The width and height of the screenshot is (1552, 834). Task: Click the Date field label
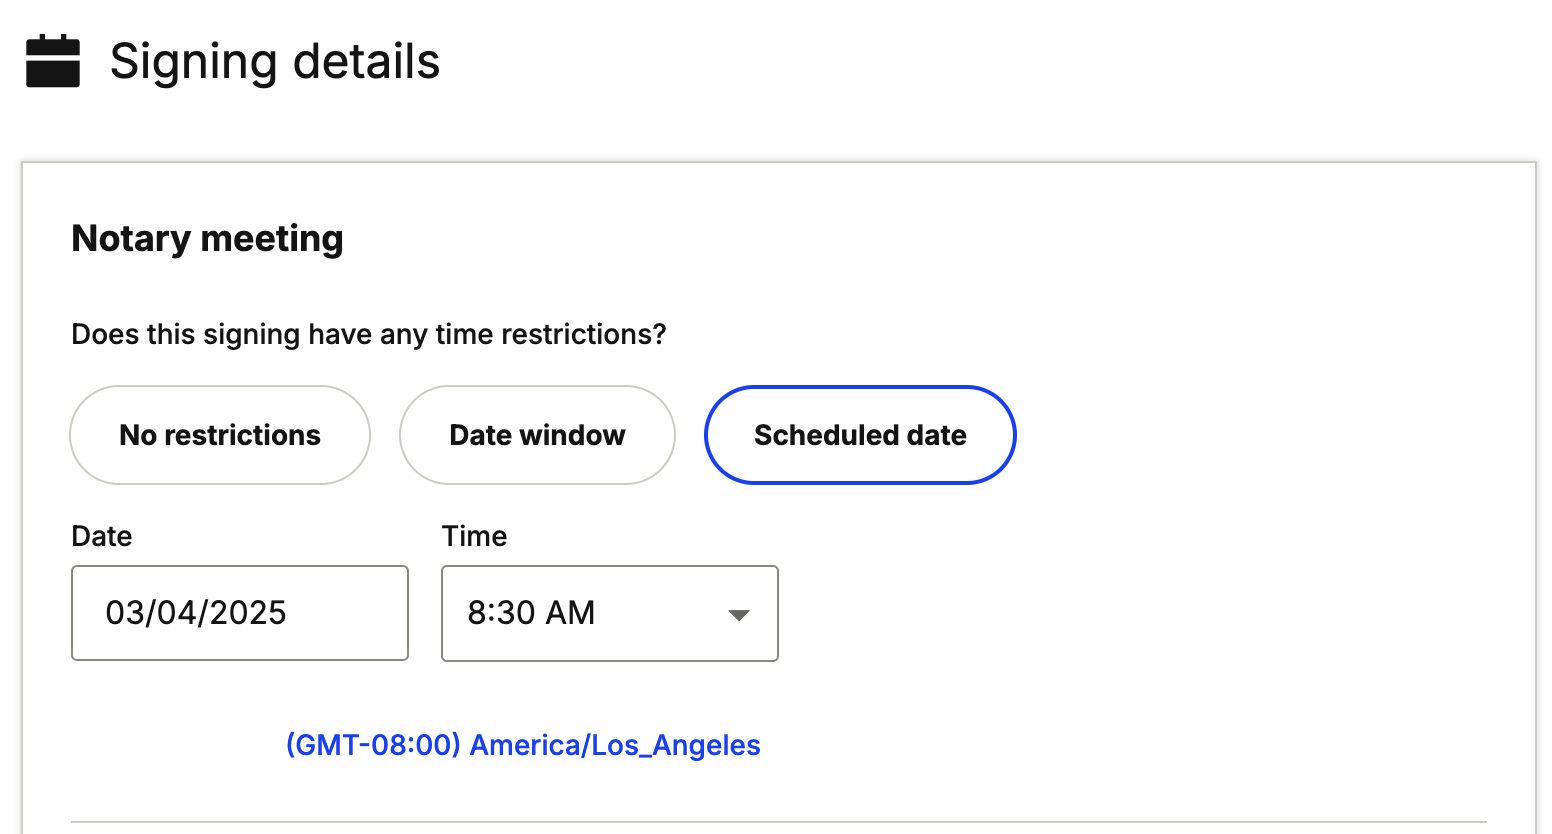[102, 536]
